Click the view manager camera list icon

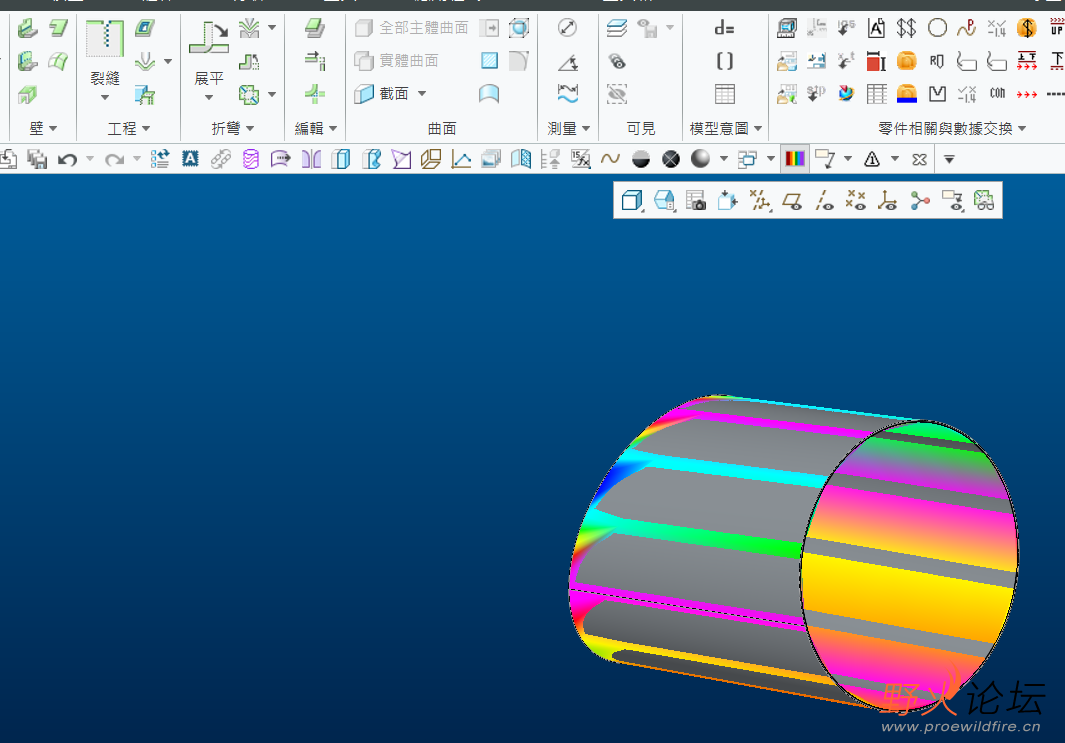coord(696,200)
